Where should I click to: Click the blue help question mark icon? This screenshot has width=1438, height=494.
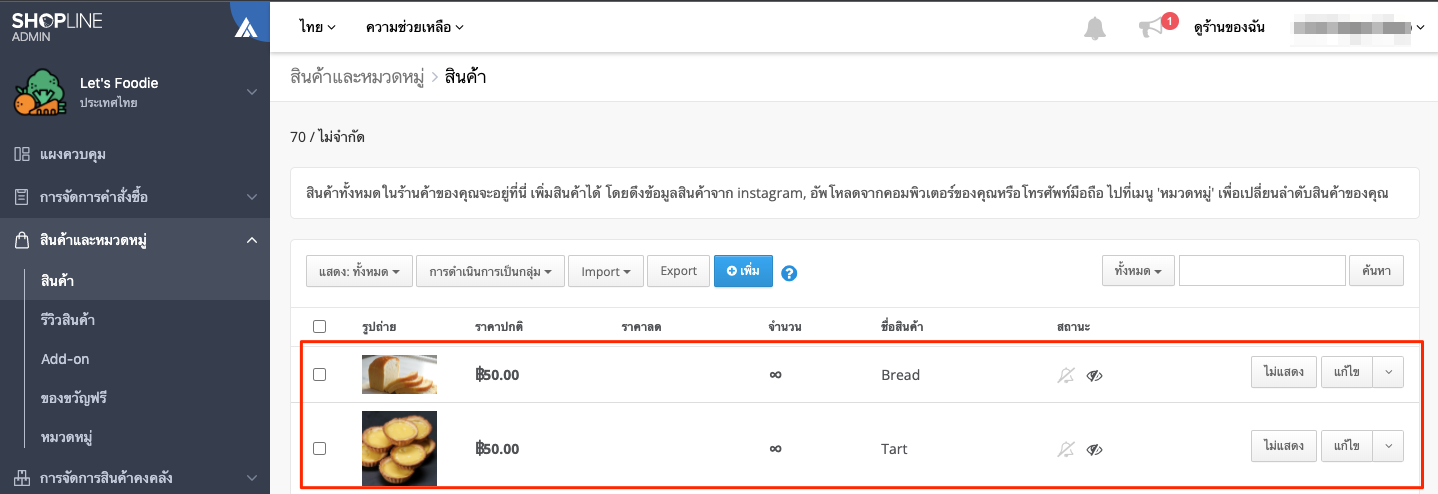[x=789, y=272]
